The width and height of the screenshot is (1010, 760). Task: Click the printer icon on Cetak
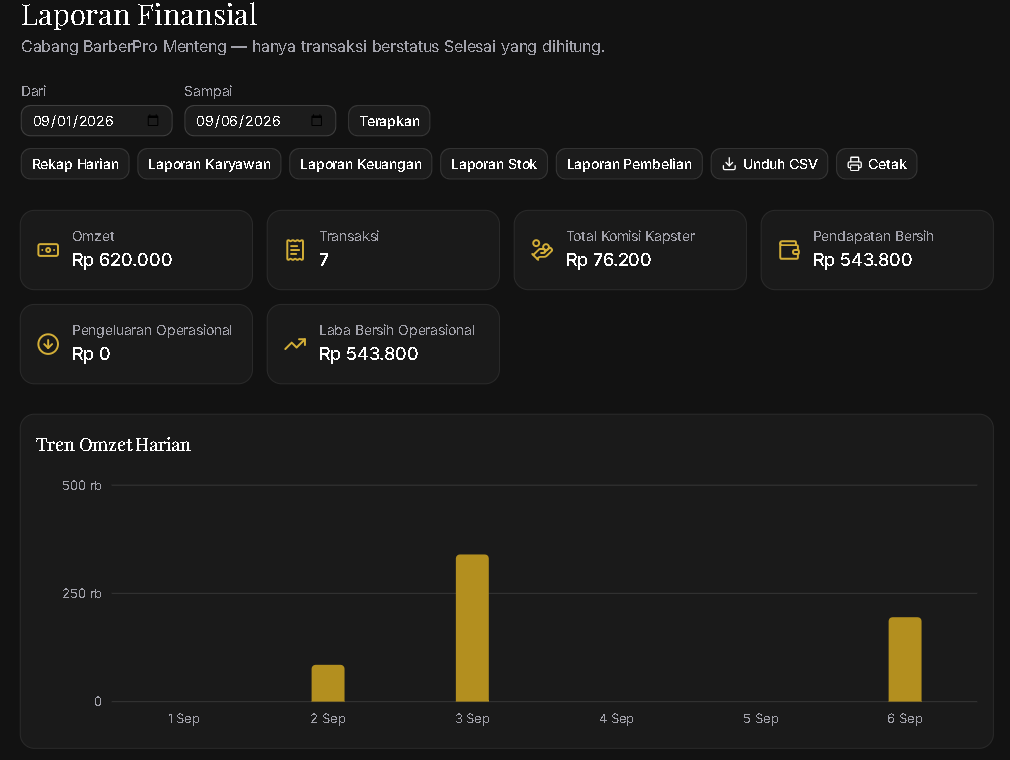[x=854, y=164]
